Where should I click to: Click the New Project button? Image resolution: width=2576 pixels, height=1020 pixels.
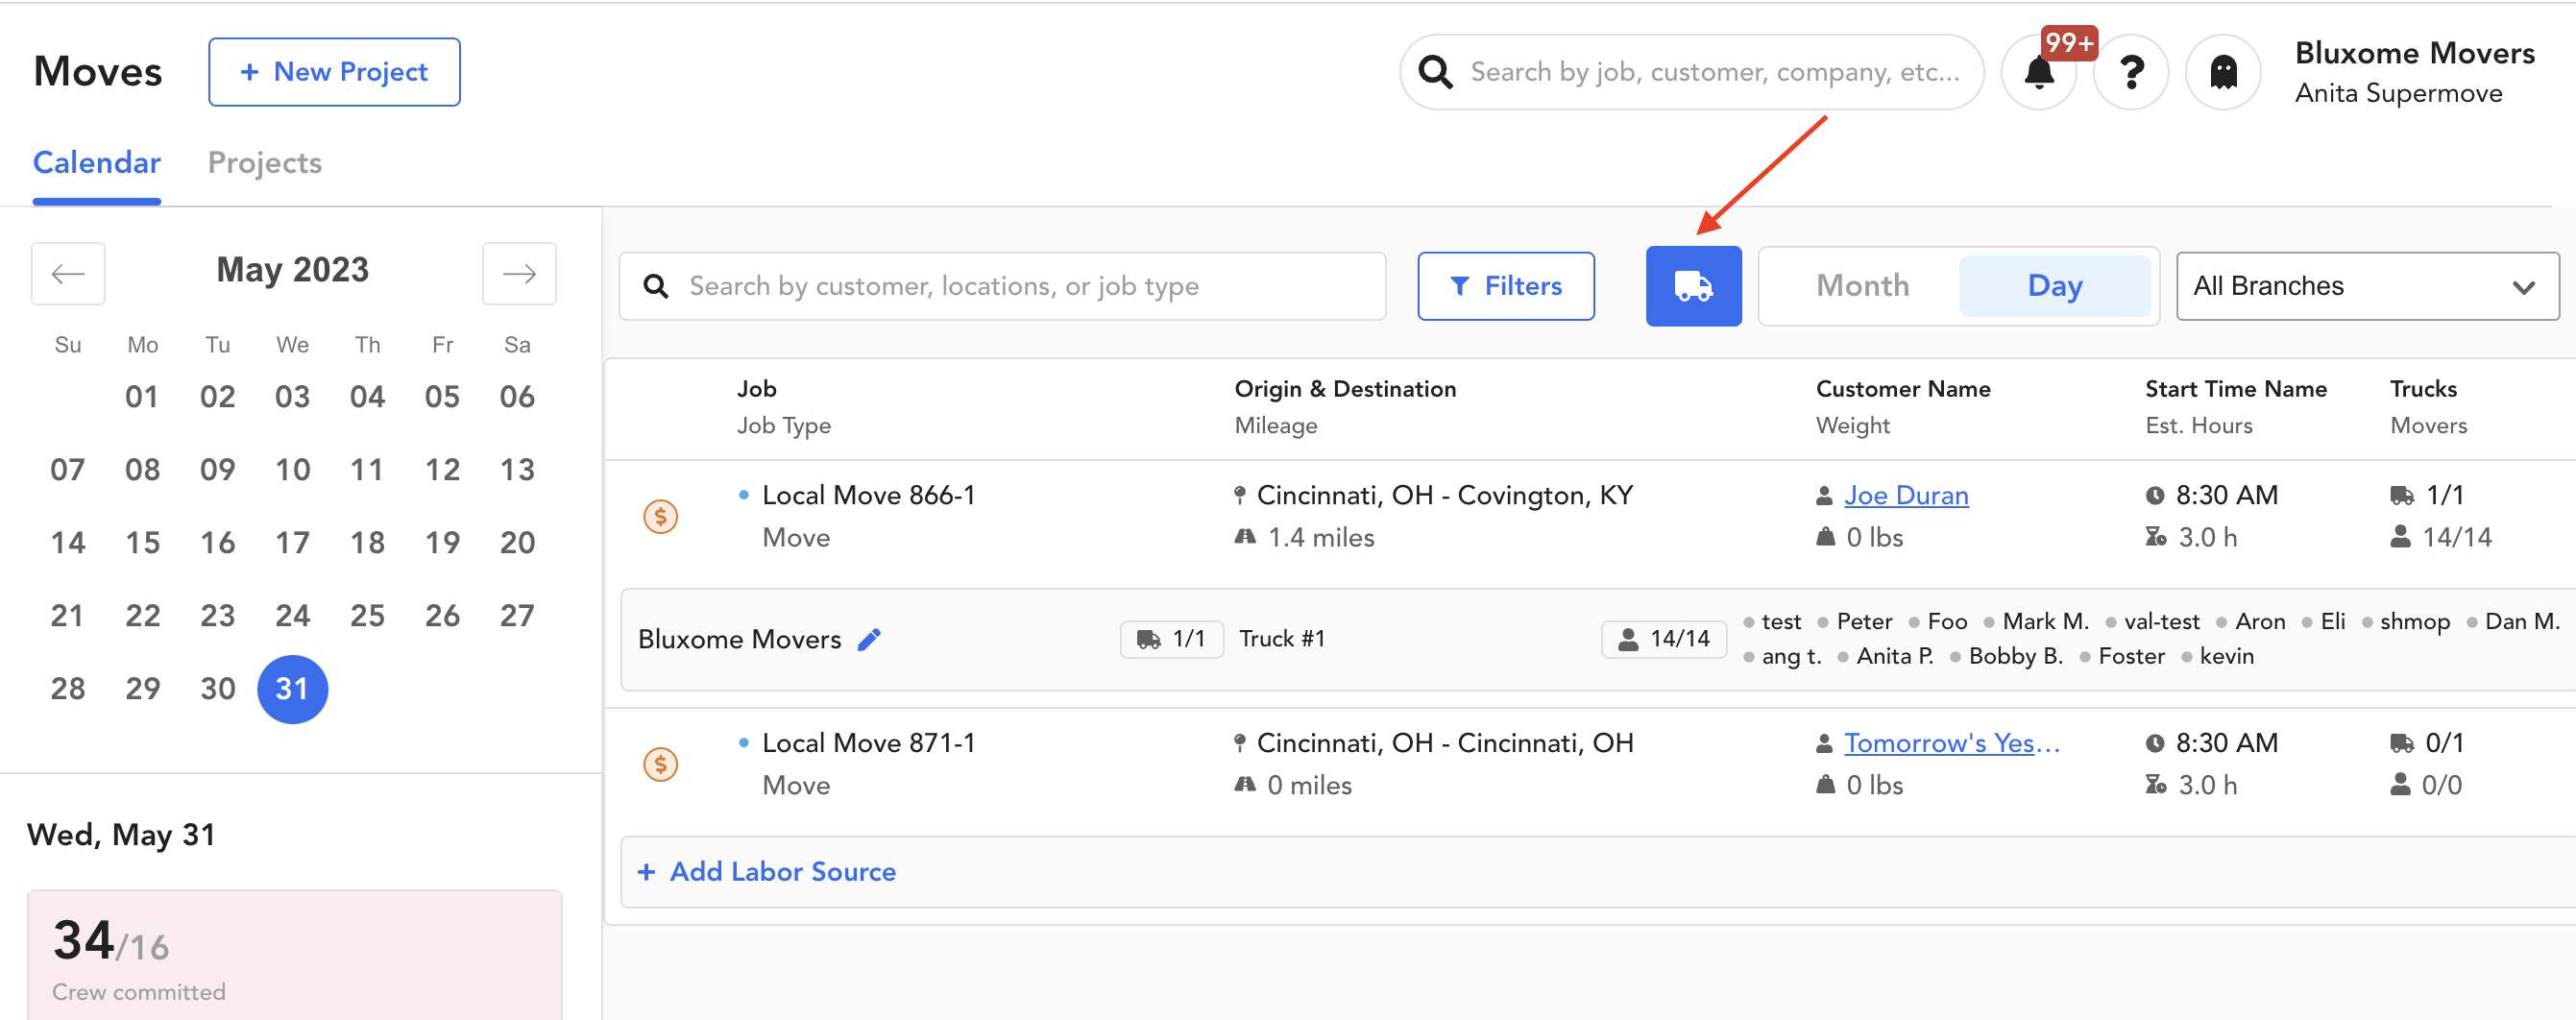(334, 72)
